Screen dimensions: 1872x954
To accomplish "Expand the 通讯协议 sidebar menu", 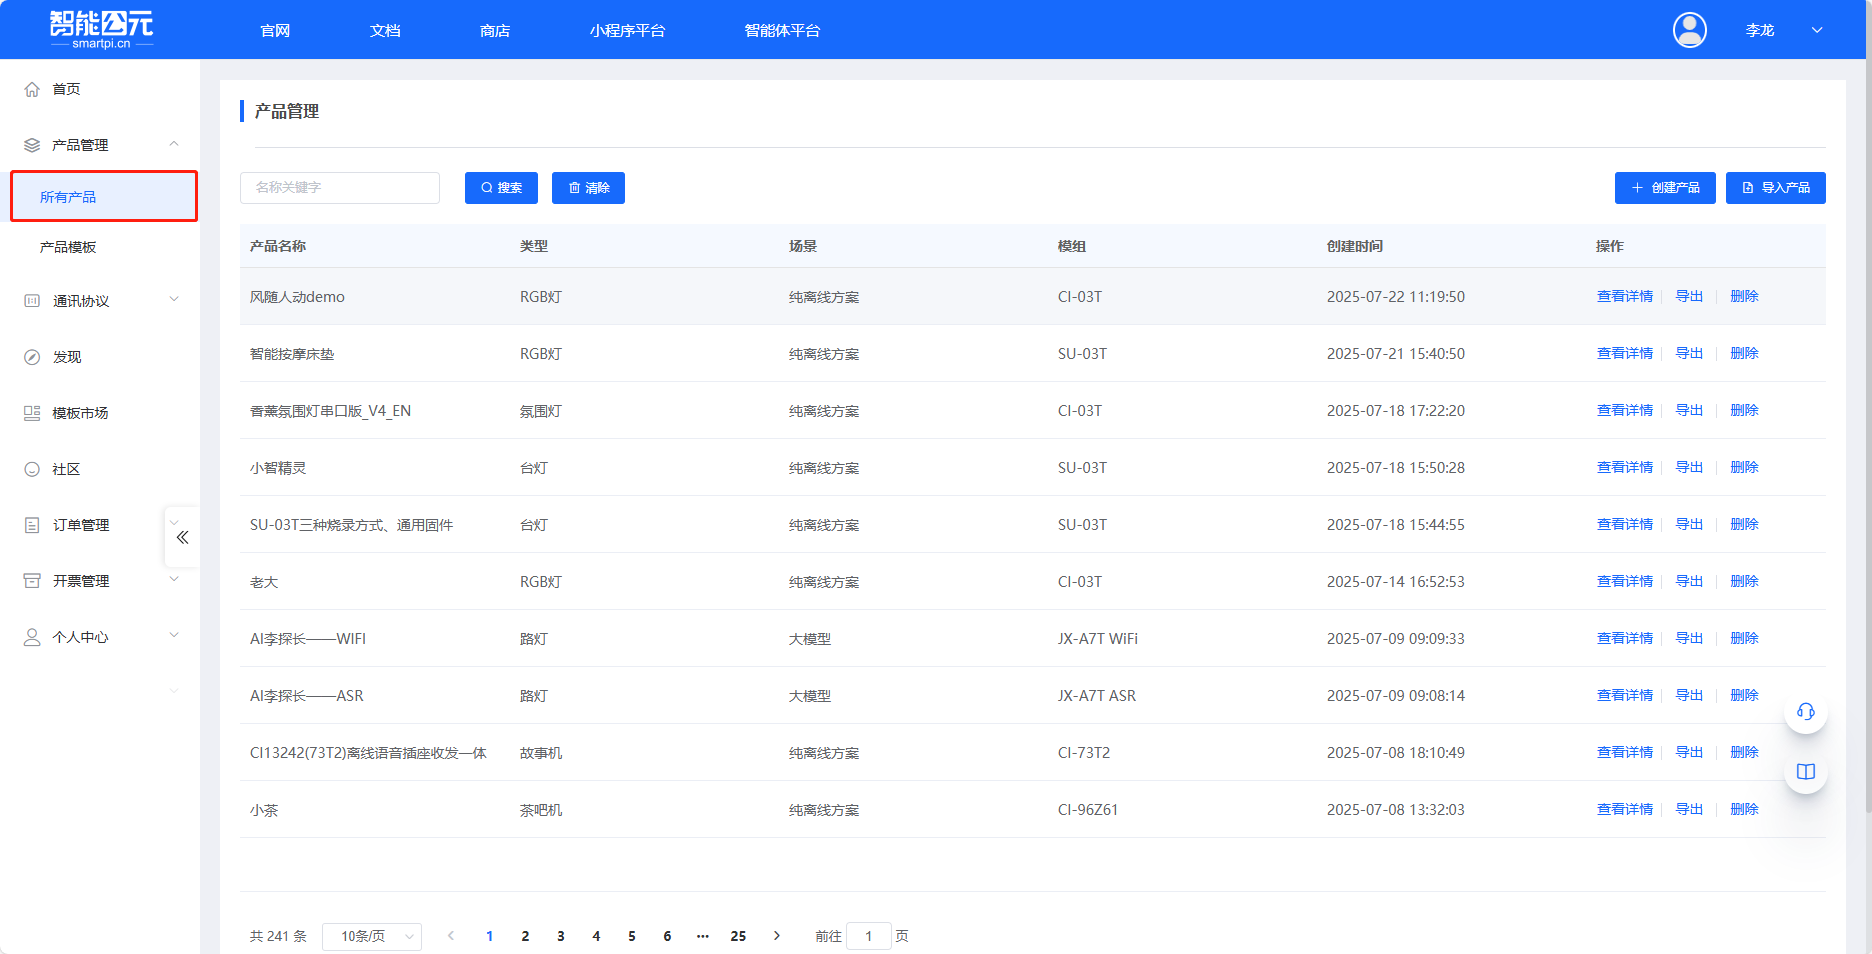I will point(100,301).
